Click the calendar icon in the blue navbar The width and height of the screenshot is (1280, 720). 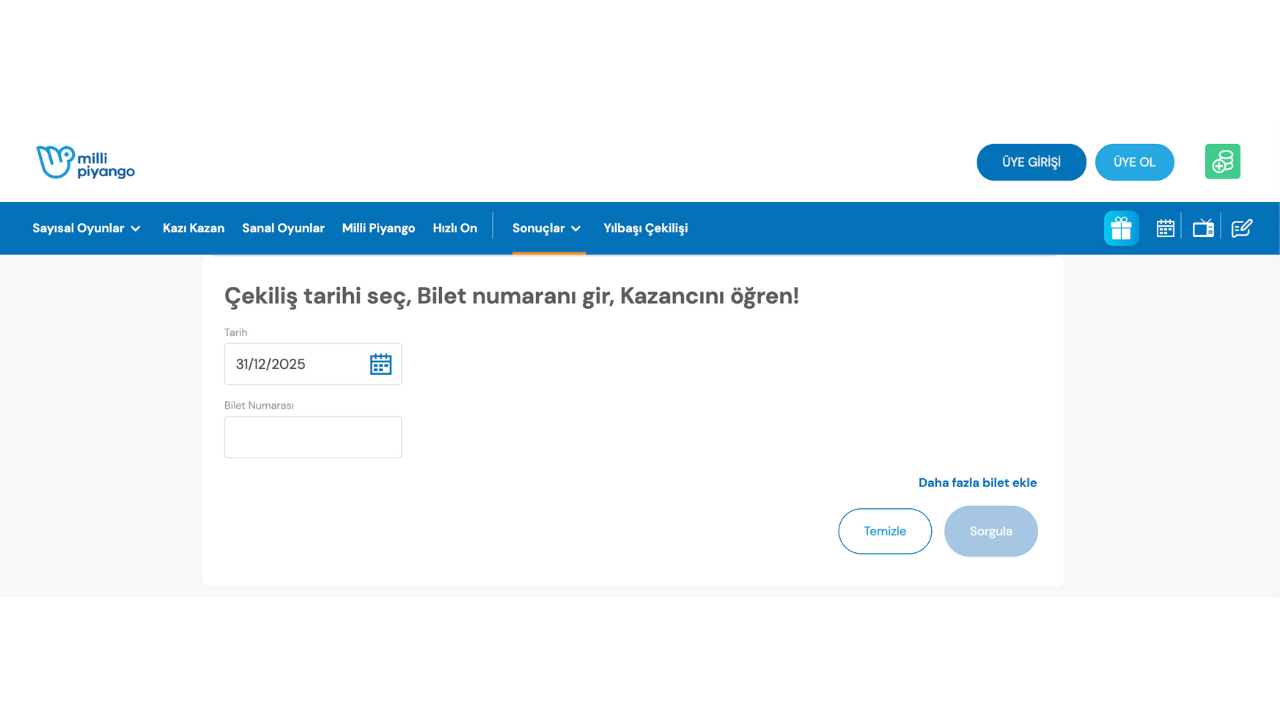(x=1165, y=228)
